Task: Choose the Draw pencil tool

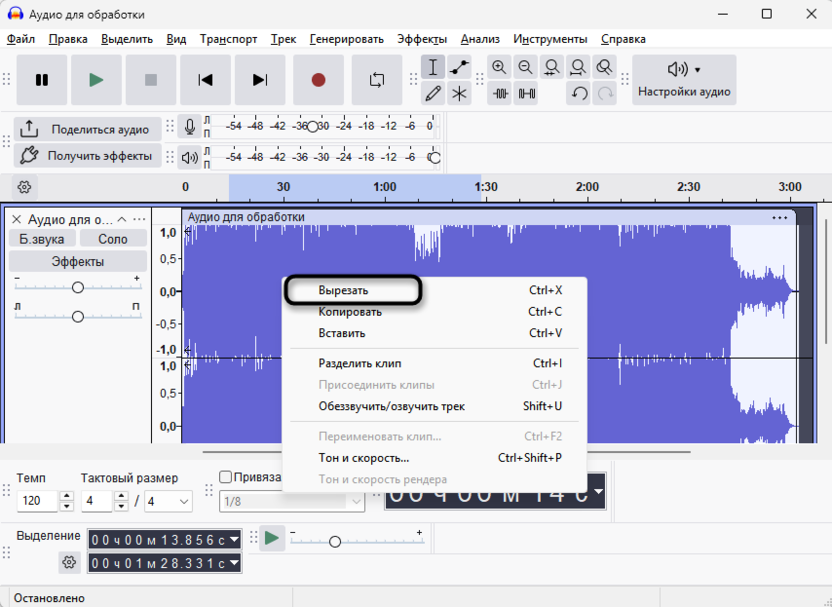Action: (433, 93)
